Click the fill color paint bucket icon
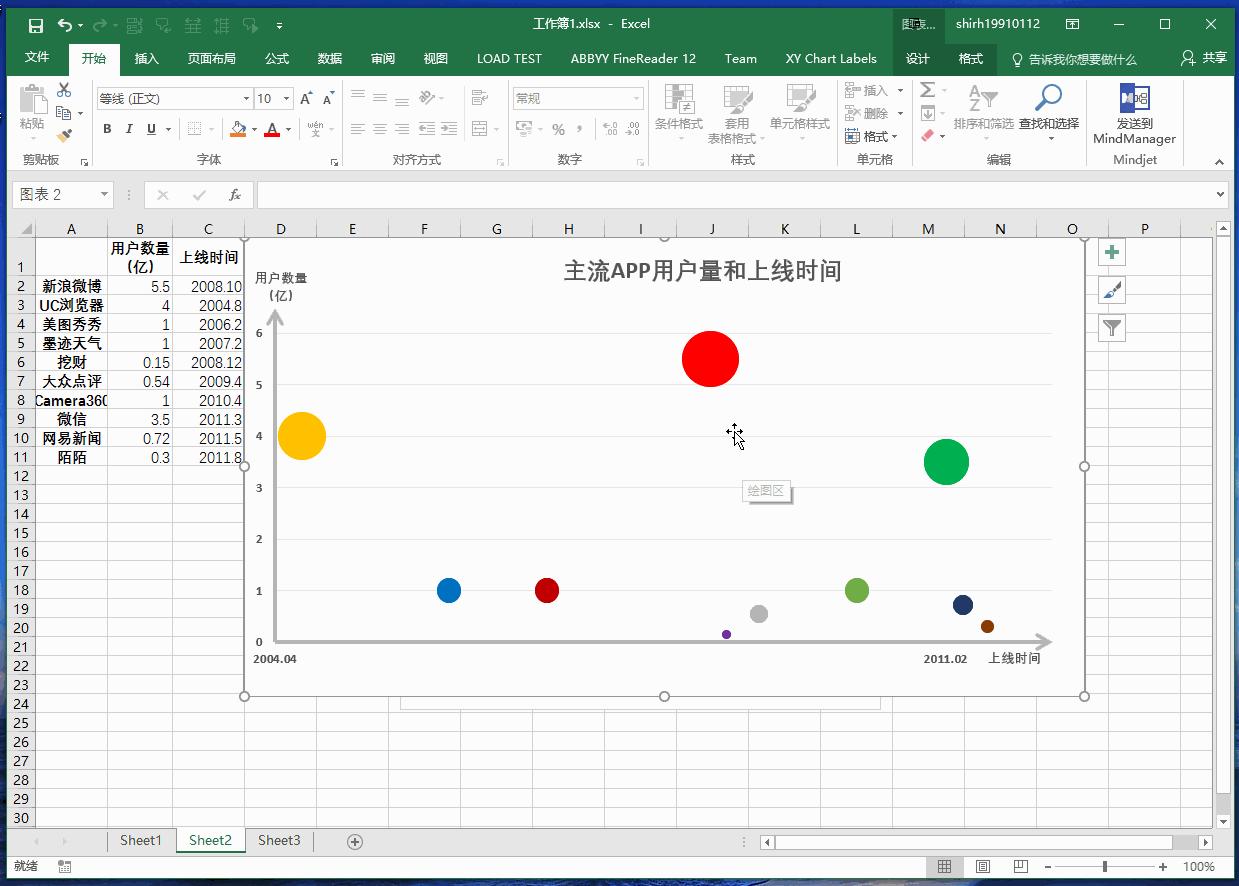This screenshot has width=1239, height=886. pos(238,129)
